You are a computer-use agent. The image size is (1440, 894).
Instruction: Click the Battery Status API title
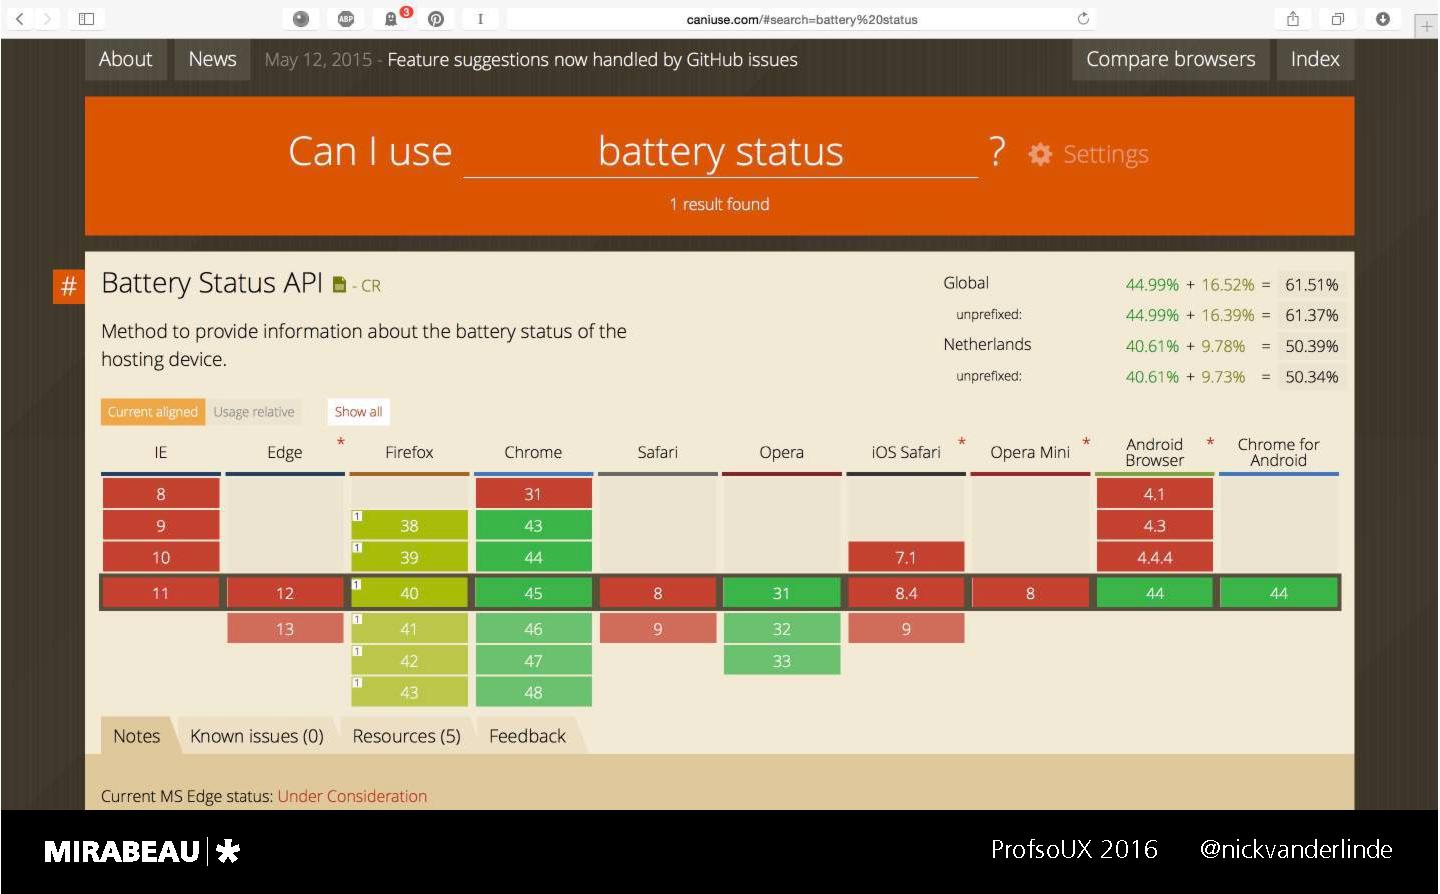(x=212, y=283)
